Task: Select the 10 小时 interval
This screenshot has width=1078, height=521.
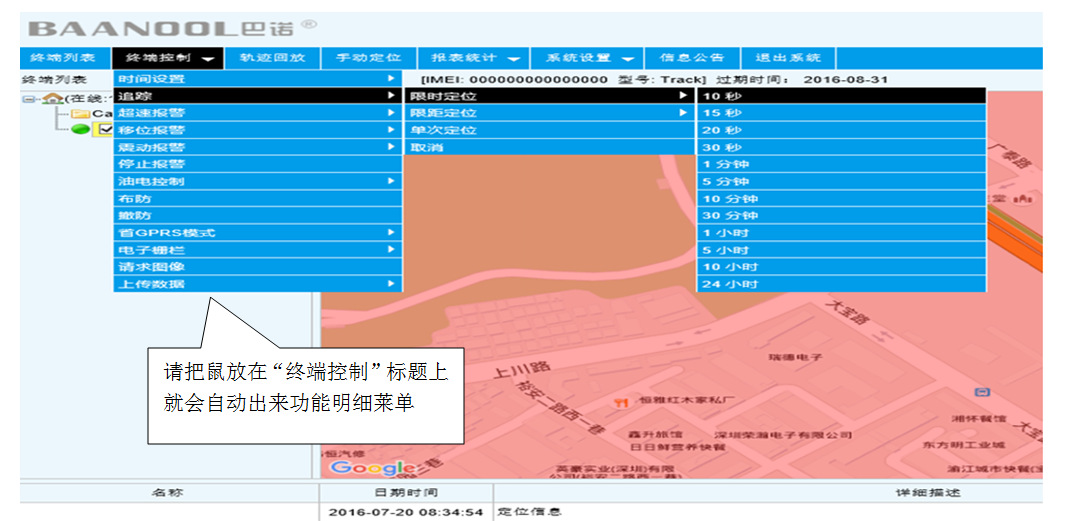Action: click(842, 267)
